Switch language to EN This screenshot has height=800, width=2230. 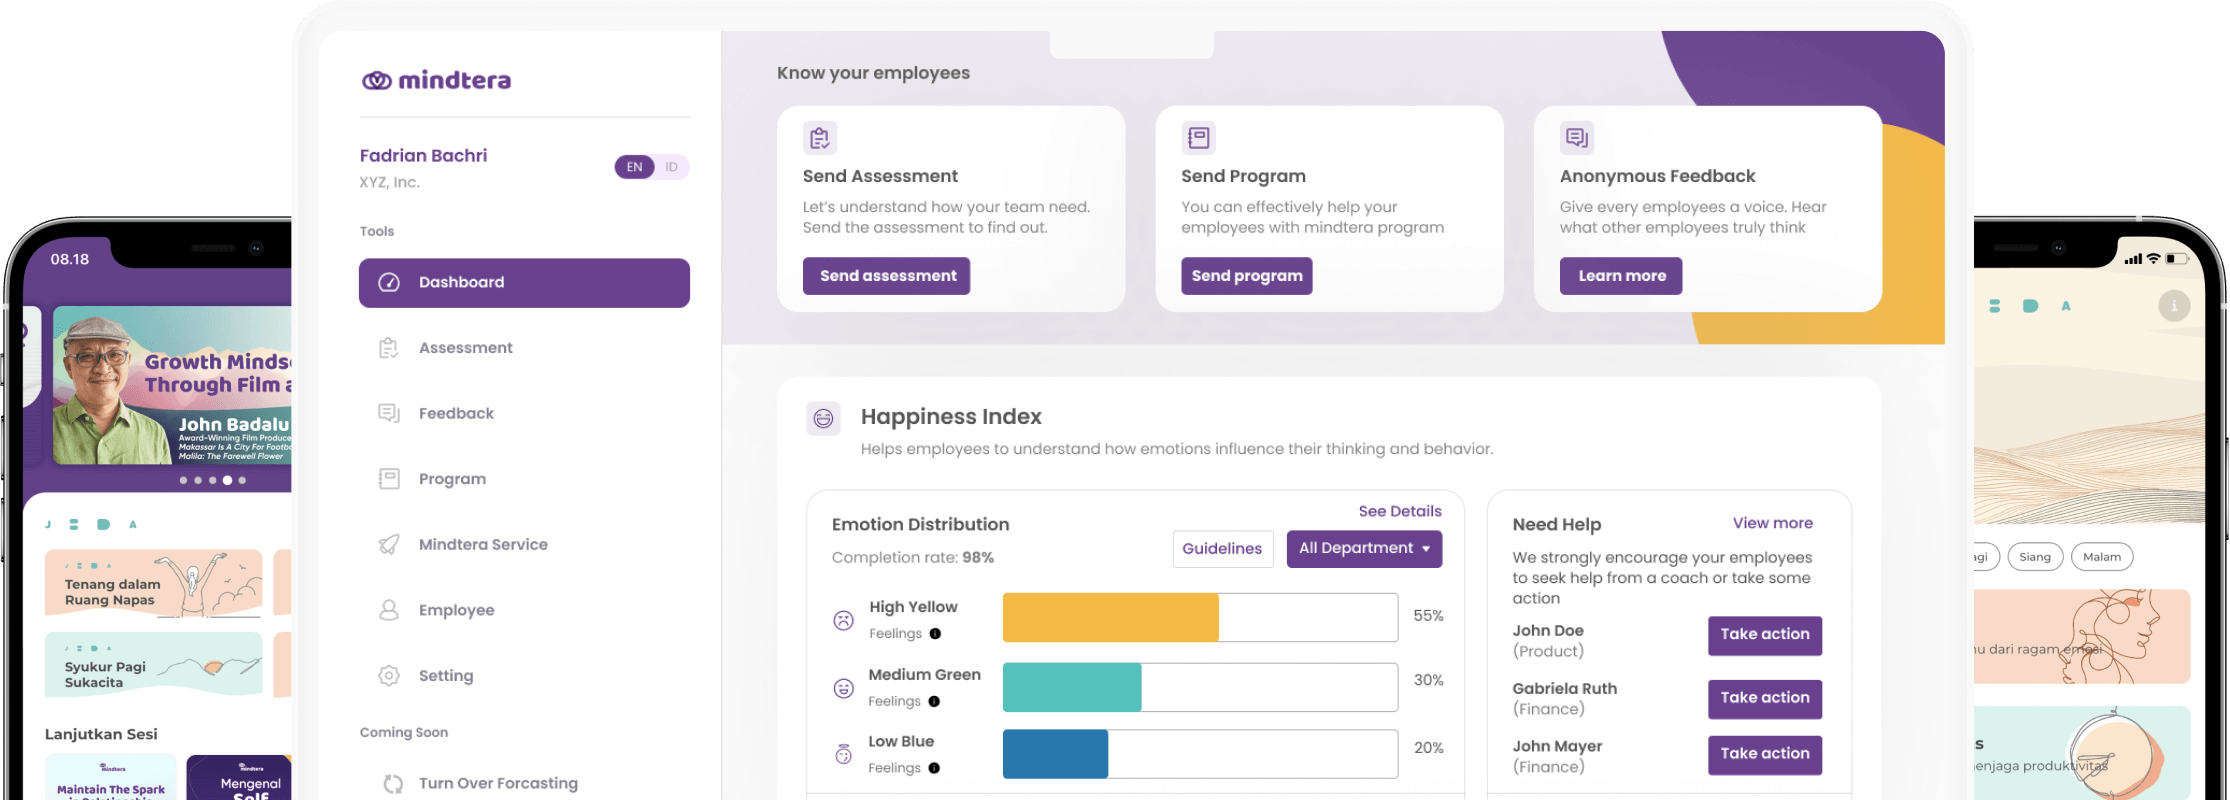point(635,167)
